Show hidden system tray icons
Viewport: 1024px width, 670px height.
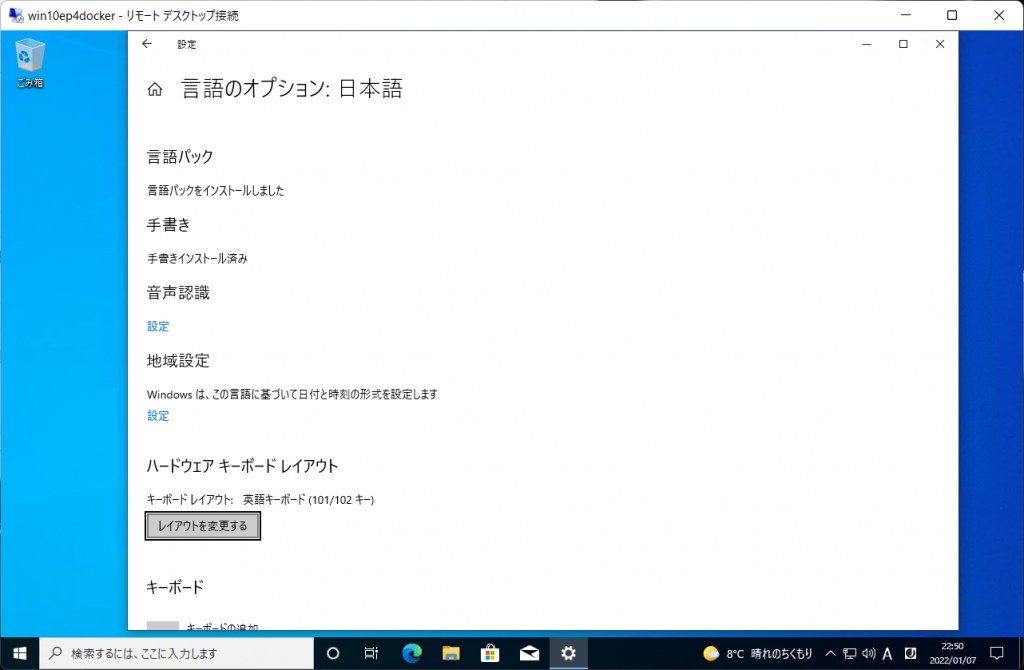[x=831, y=653]
